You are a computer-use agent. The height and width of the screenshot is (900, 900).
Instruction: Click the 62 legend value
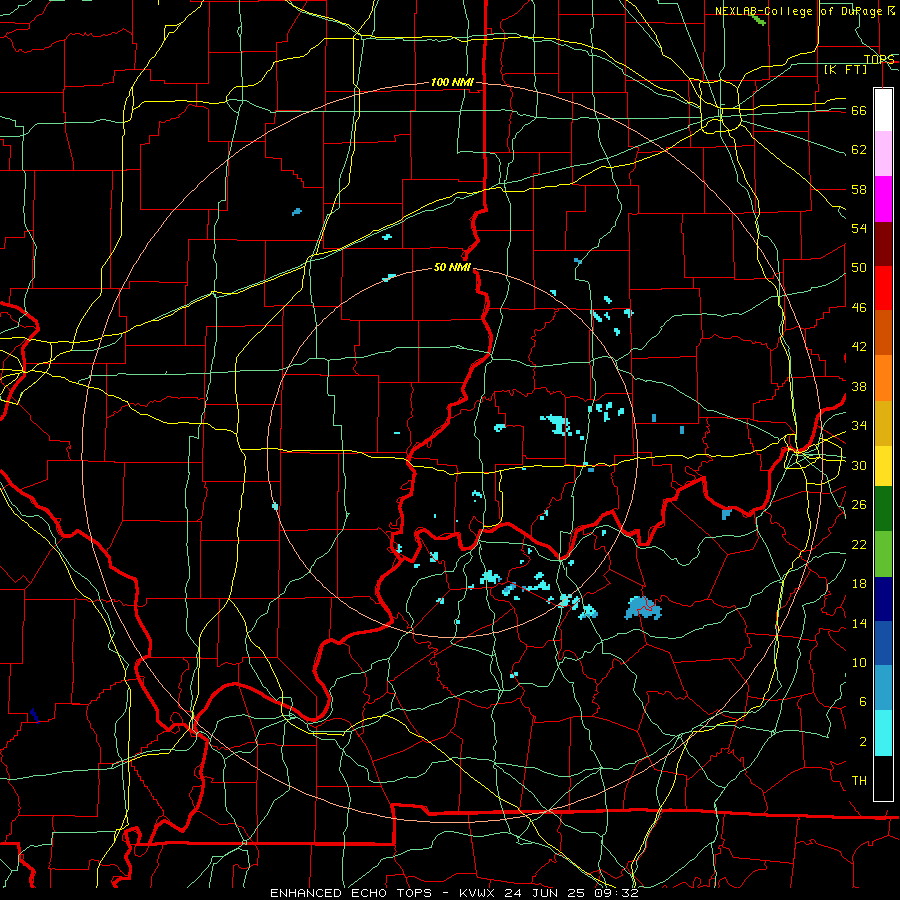click(x=859, y=150)
